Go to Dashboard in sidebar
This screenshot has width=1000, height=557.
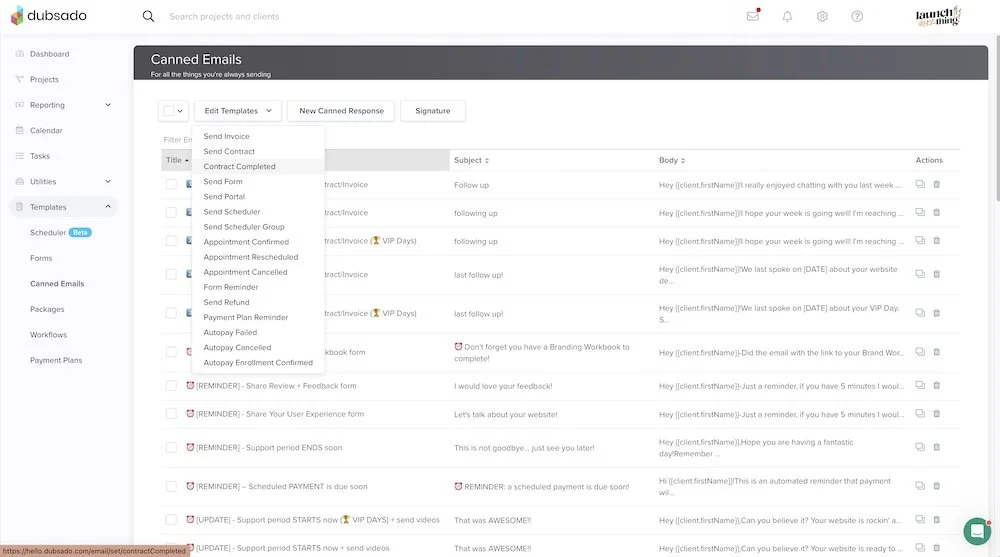pyautogui.click(x=49, y=54)
